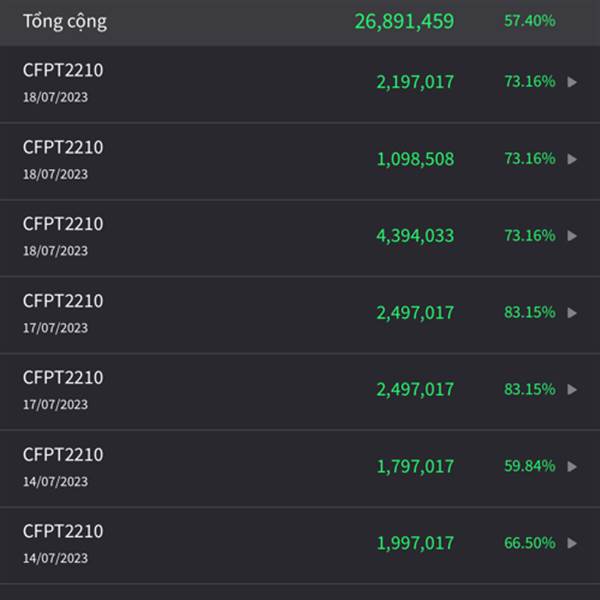The height and width of the screenshot is (600, 600).
Task: Tap the arrow beside 66.50%
Action: 572,543
